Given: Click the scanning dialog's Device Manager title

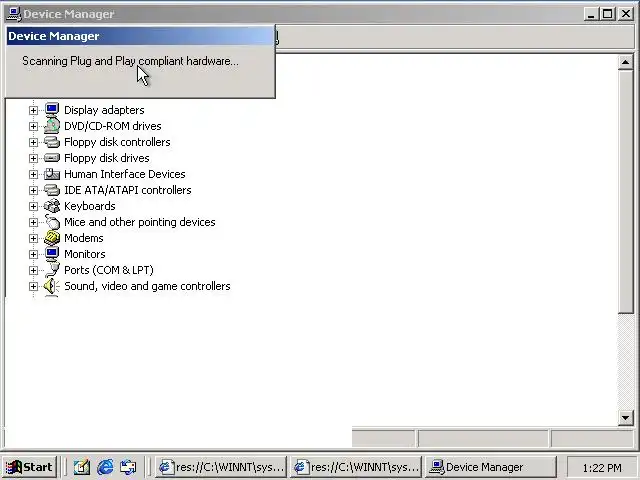Looking at the screenshot, I should pos(53,36).
